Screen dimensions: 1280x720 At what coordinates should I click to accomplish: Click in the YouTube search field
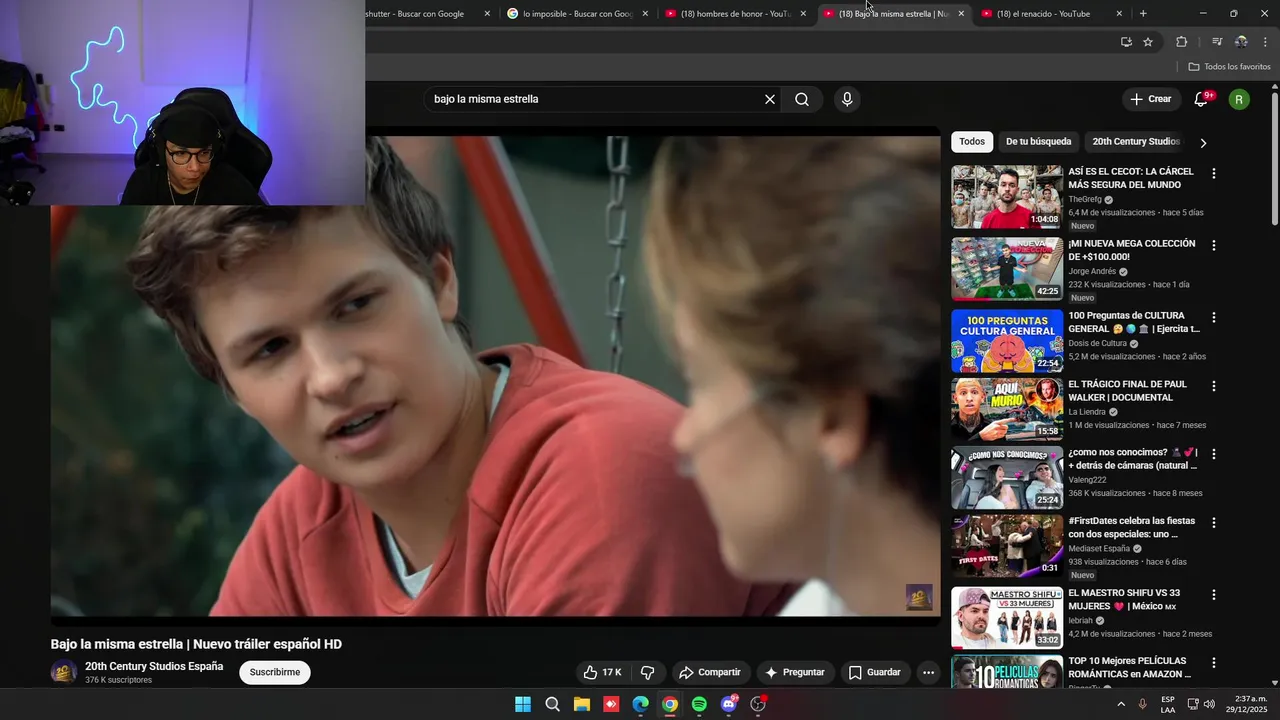(x=595, y=99)
